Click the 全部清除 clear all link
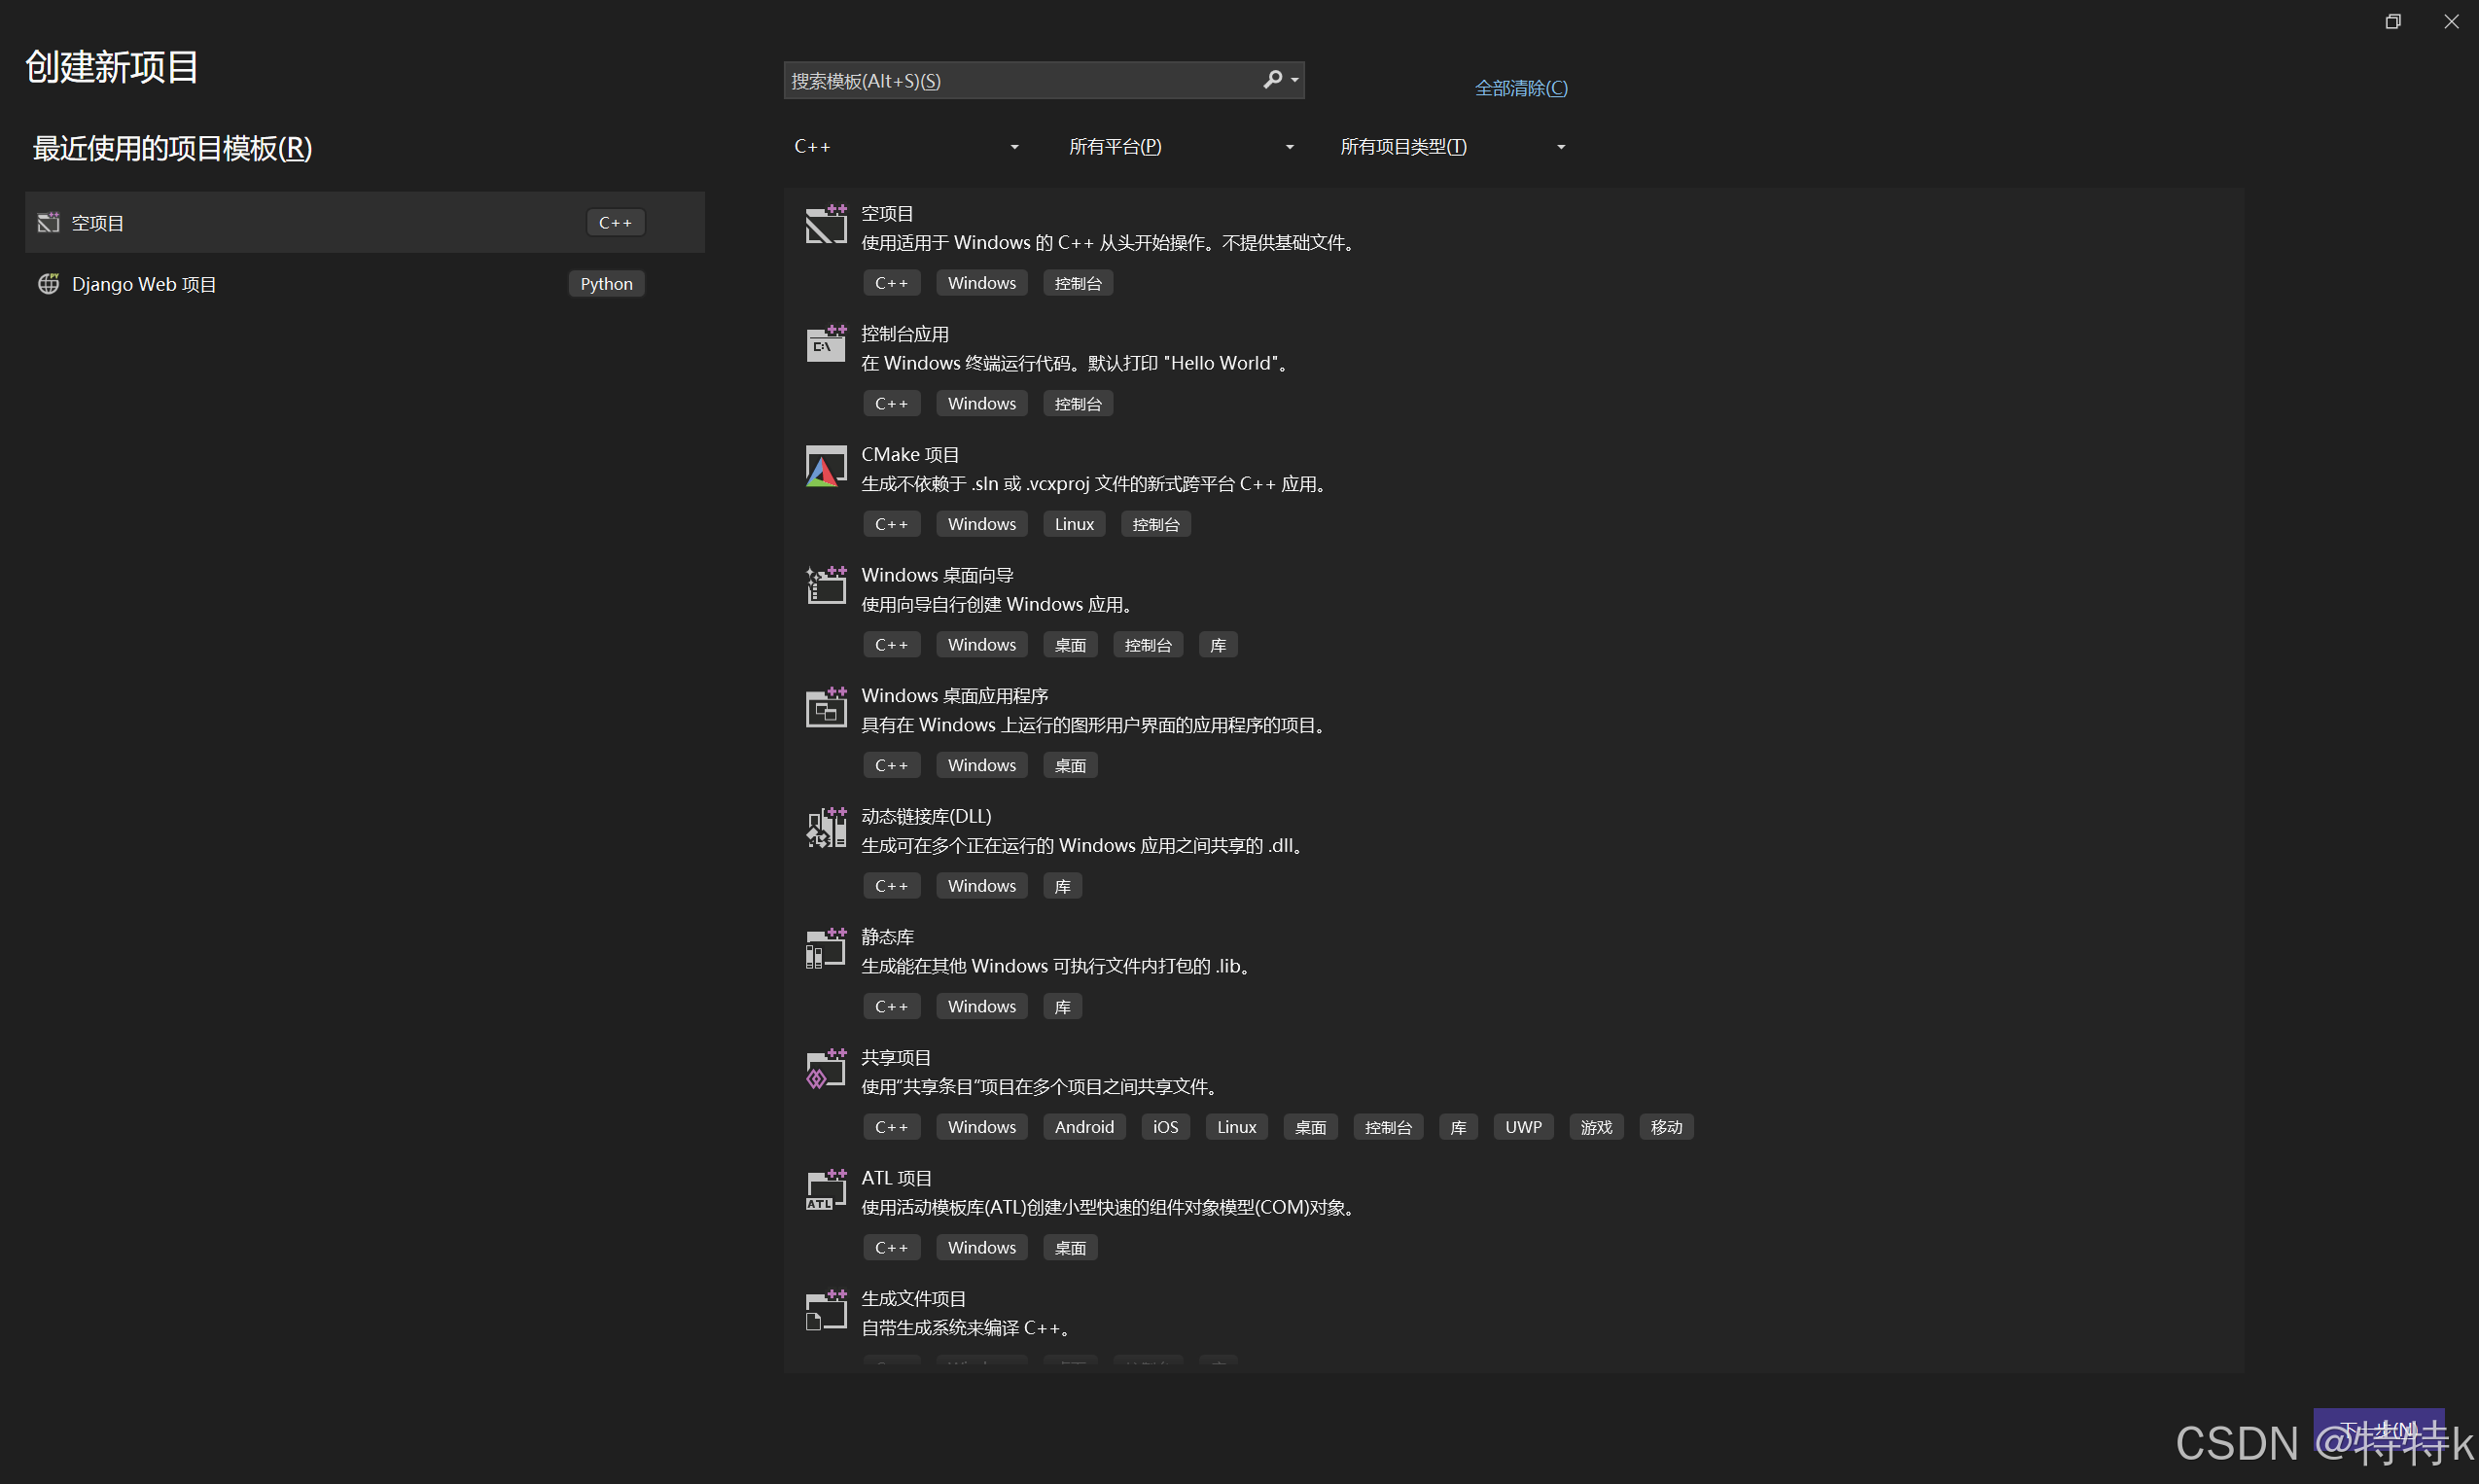This screenshot has width=2479, height=1484. [1520, 88]
